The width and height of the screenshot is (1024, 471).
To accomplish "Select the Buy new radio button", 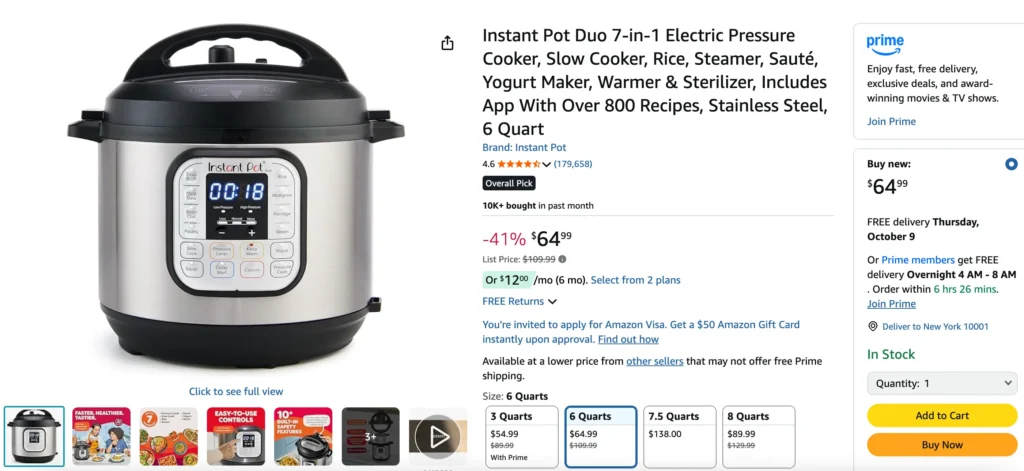I will [x=1011, y=165].
